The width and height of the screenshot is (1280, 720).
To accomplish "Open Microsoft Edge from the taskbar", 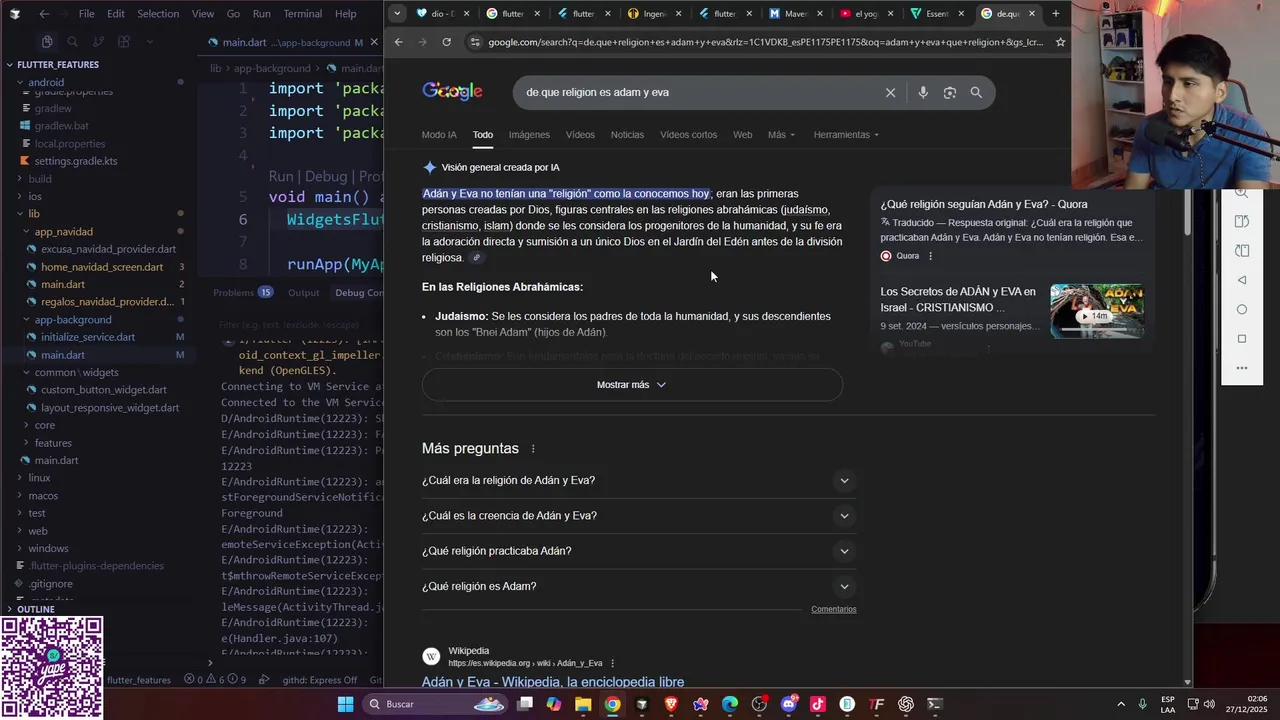I will tap(730, 704).
